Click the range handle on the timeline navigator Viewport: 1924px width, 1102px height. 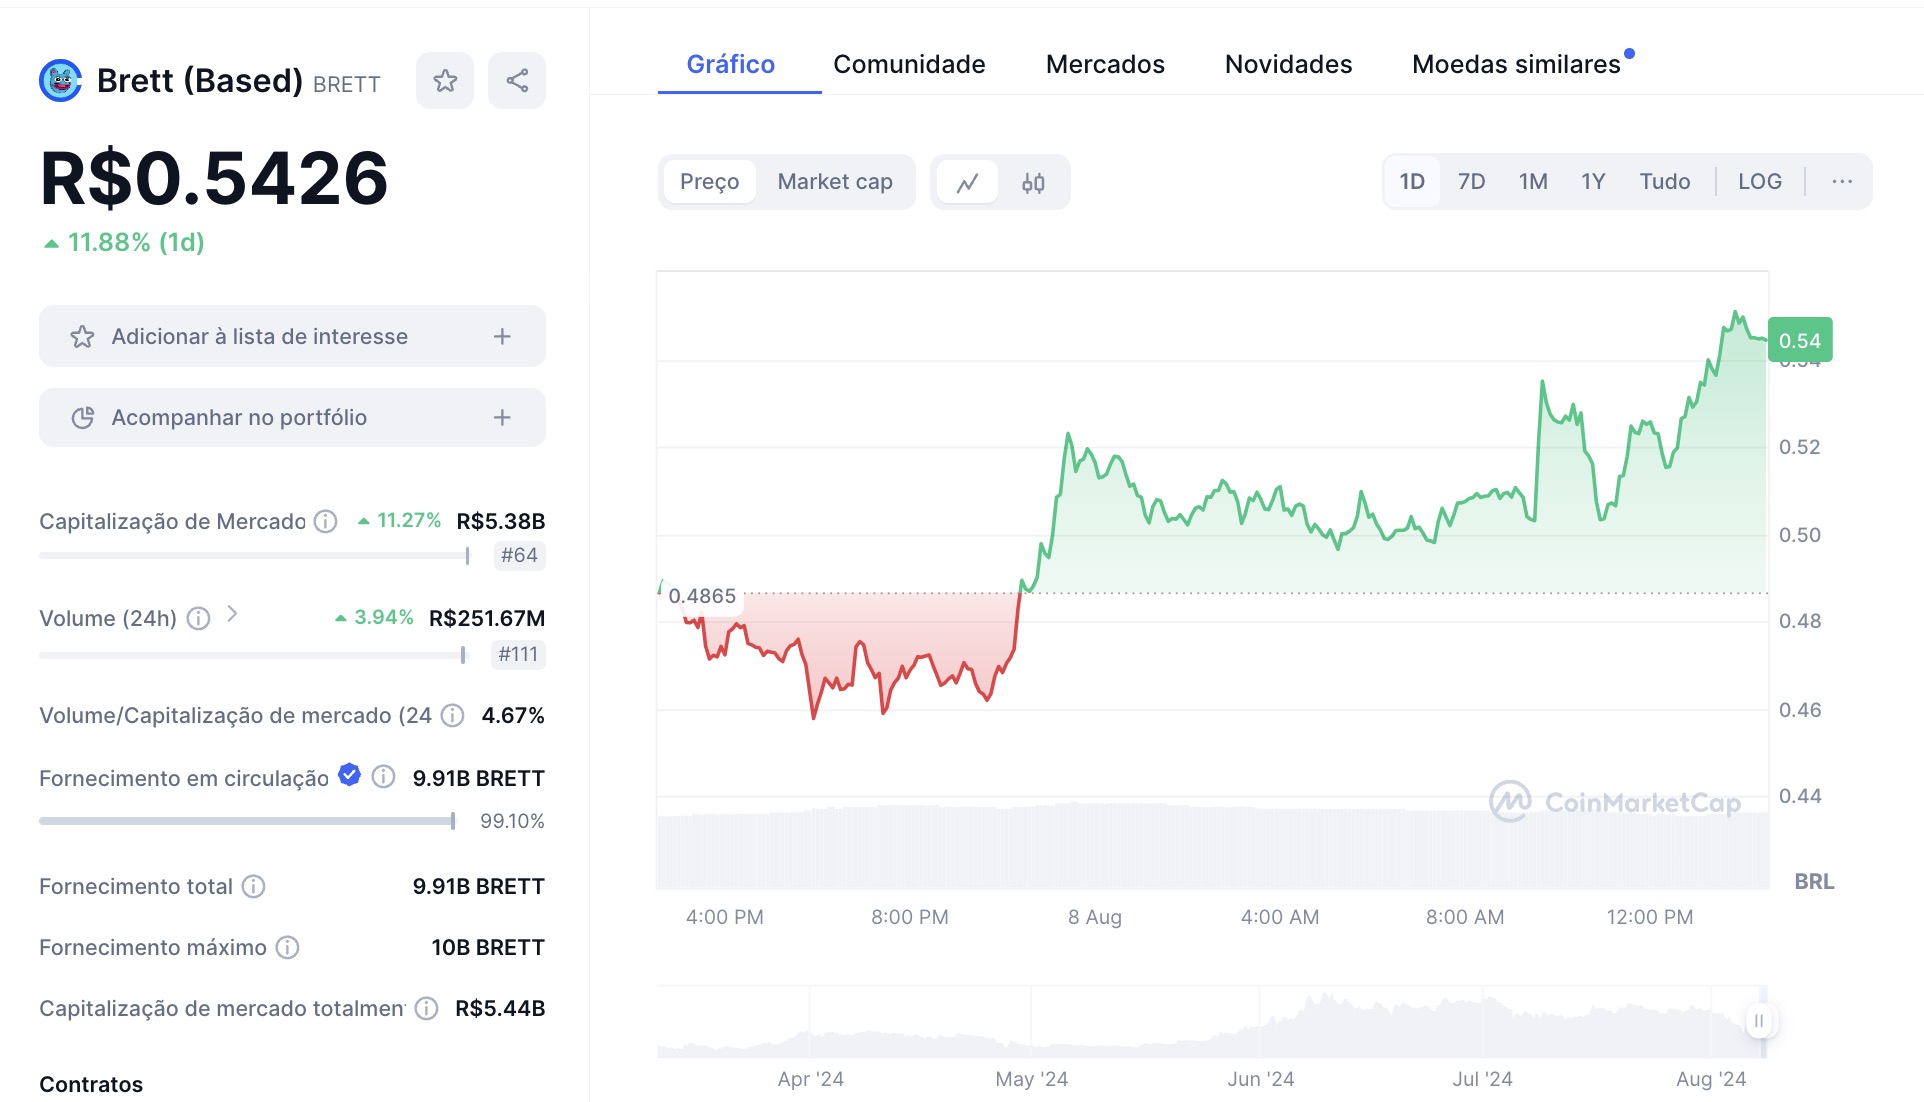coord(1758,1021)
